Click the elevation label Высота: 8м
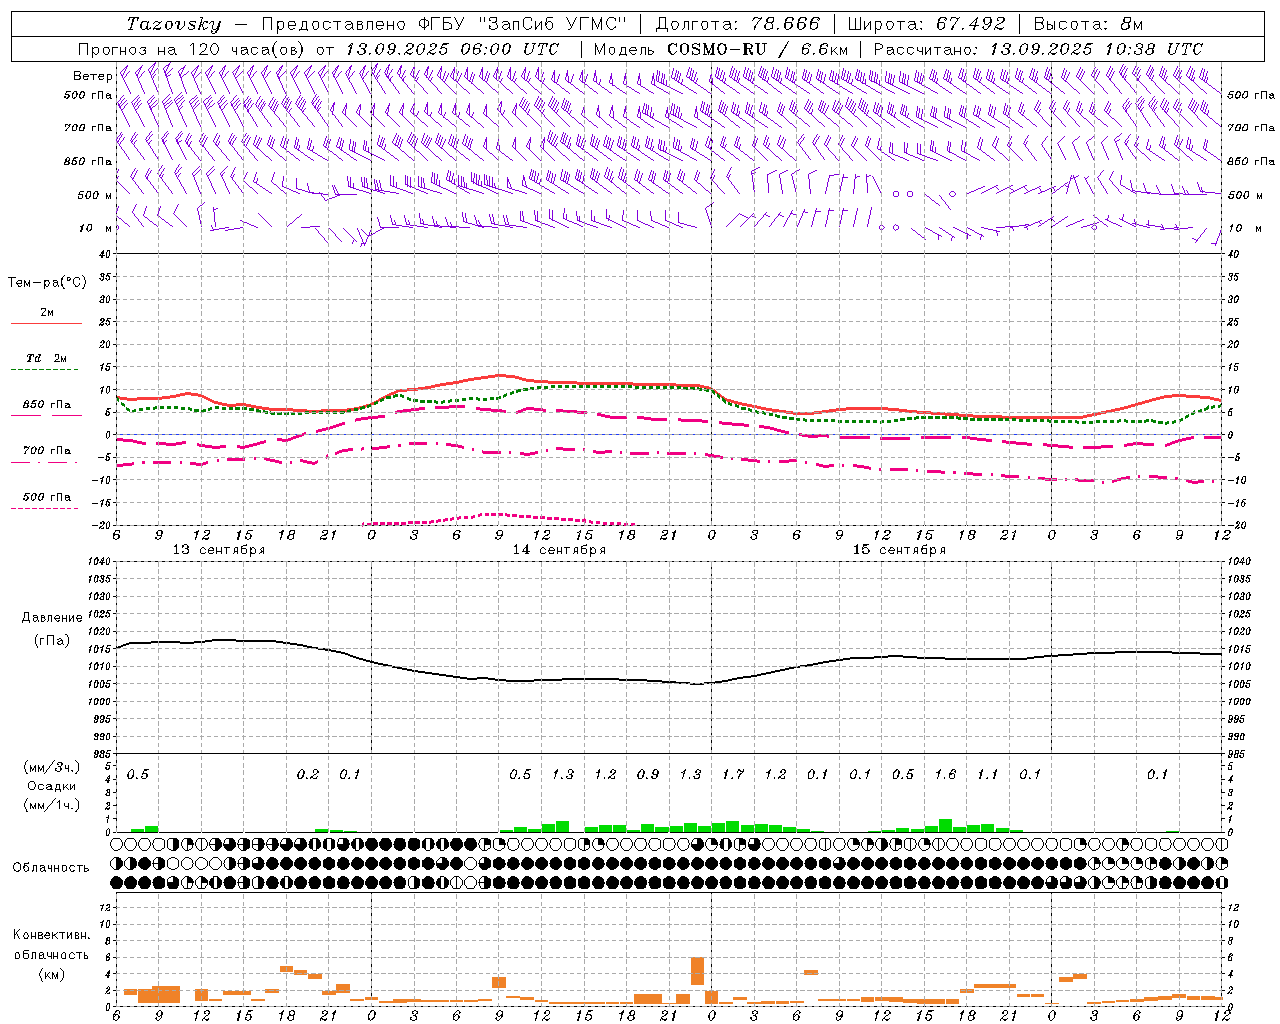 [1088, 24]
